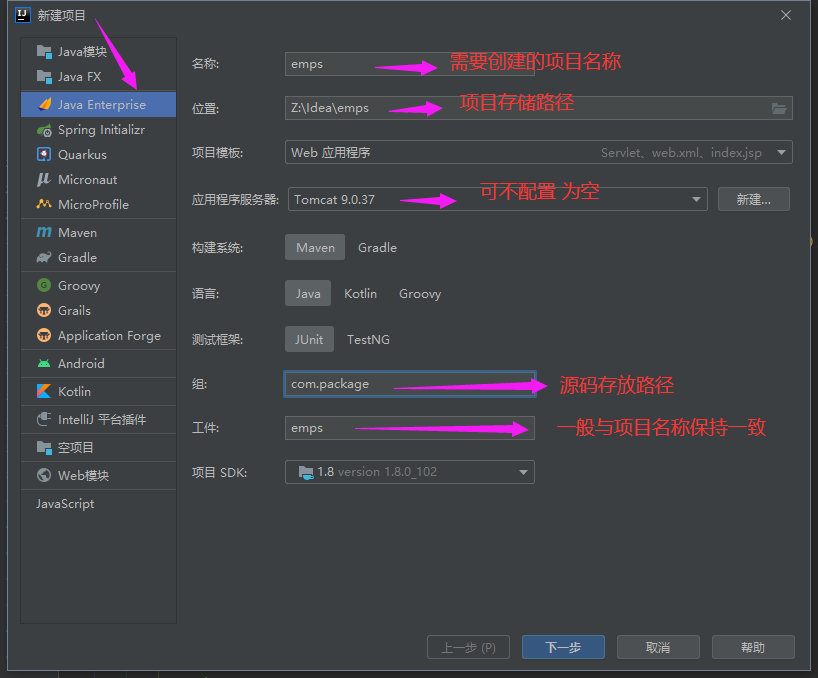Click the Quarkus icon
Image resolution: width=818 pixels, height=678 pixels.
44,154
